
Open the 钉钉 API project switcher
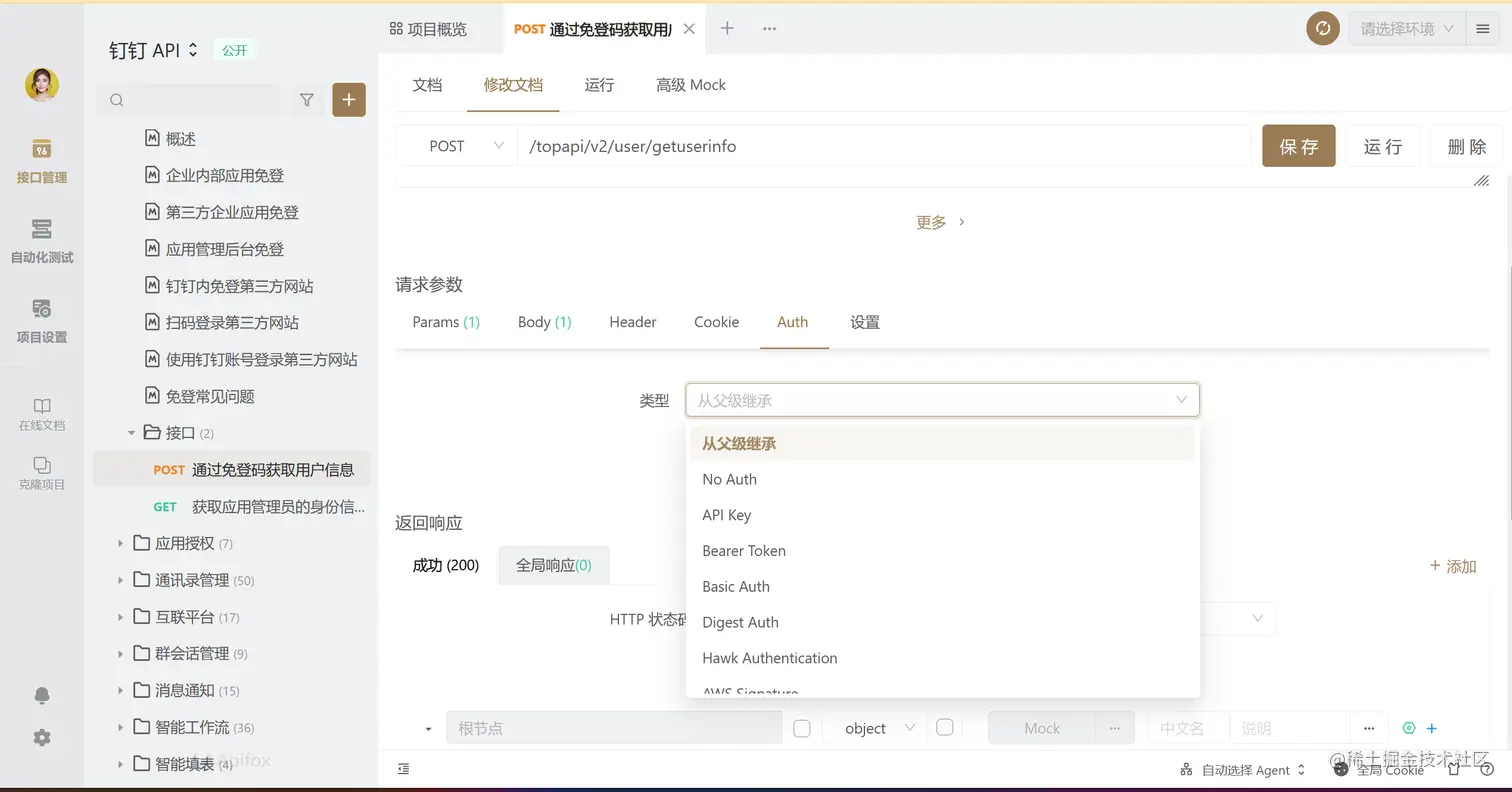coord(154,50)
